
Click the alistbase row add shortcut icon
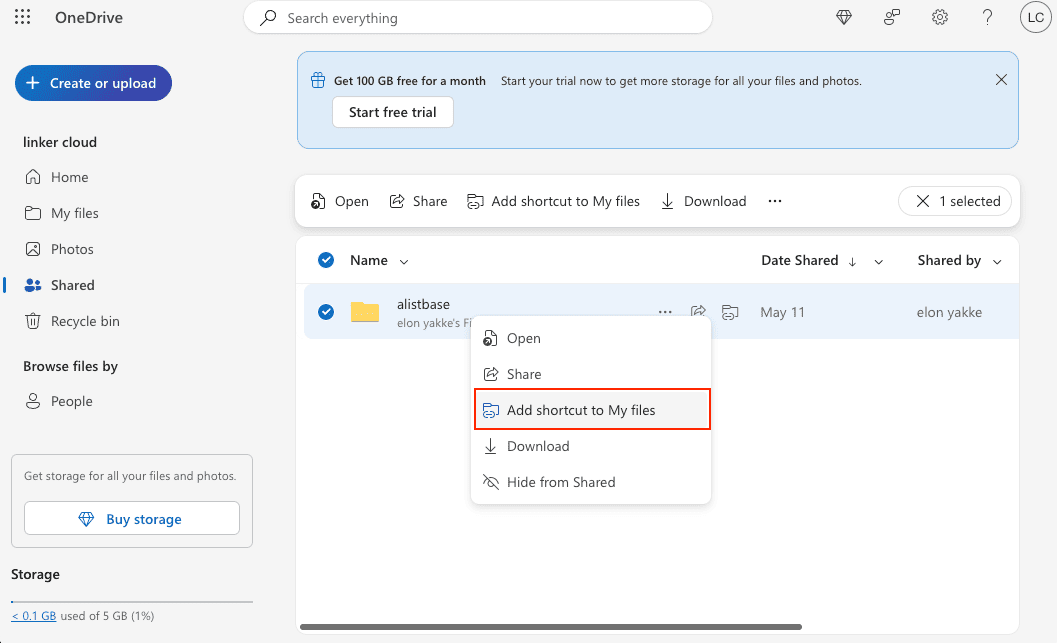click(730, 312)
